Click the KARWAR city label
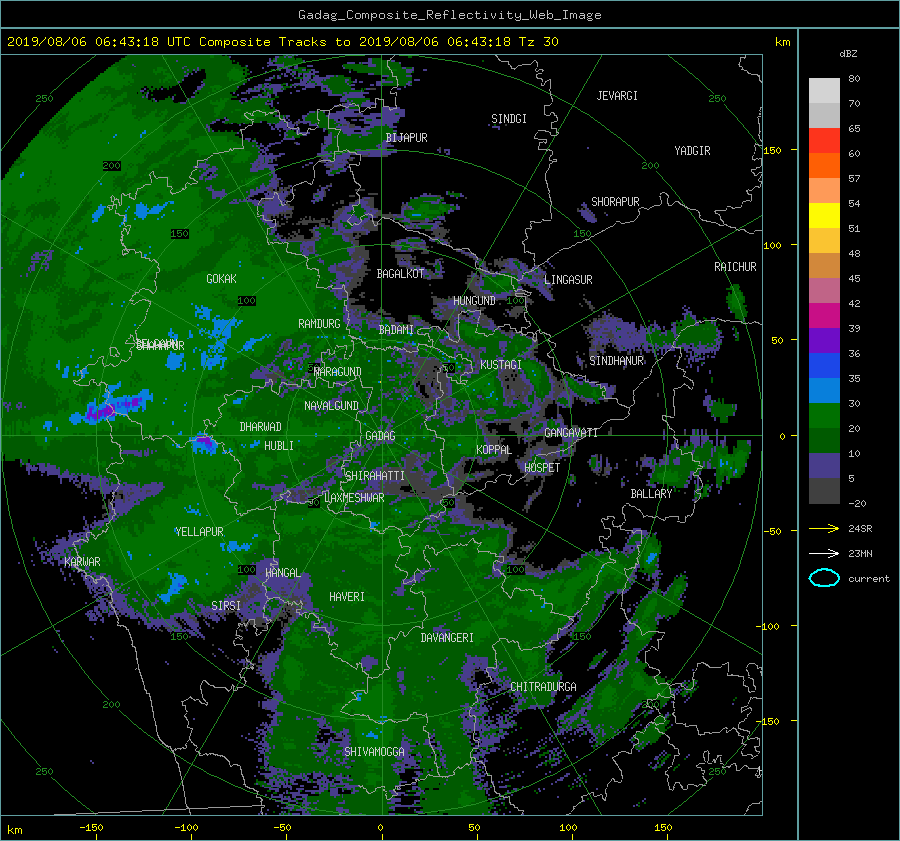The width and height of the screenshot is (900, 841). point(82,562)
